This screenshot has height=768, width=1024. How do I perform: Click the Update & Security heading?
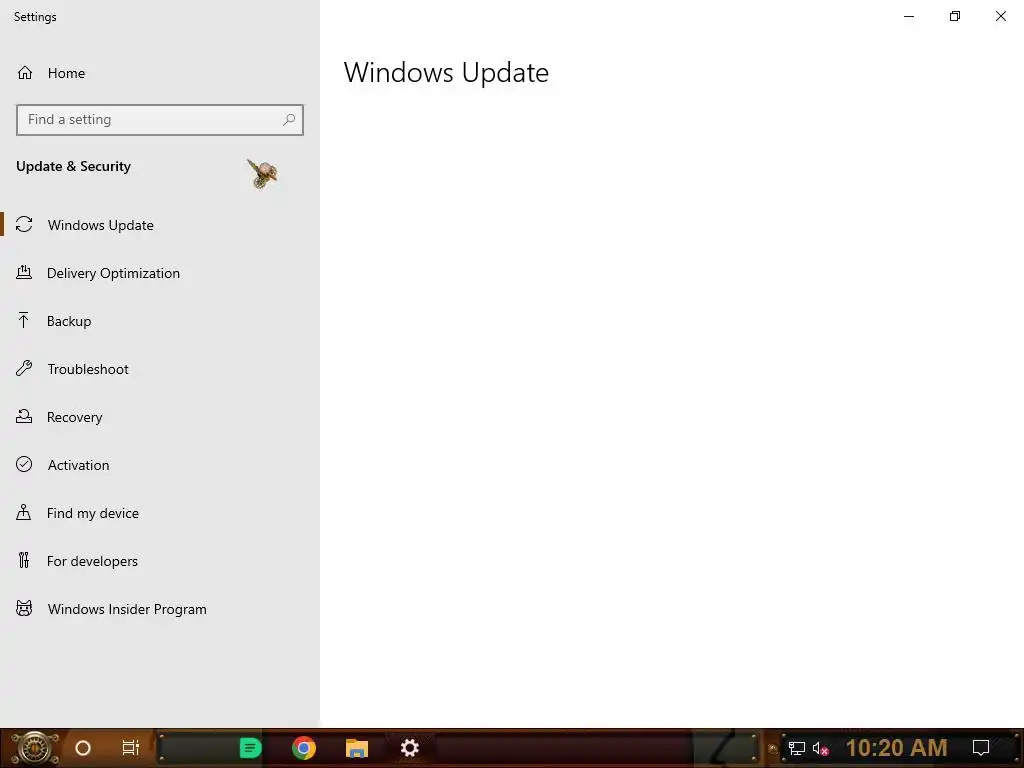73,167
